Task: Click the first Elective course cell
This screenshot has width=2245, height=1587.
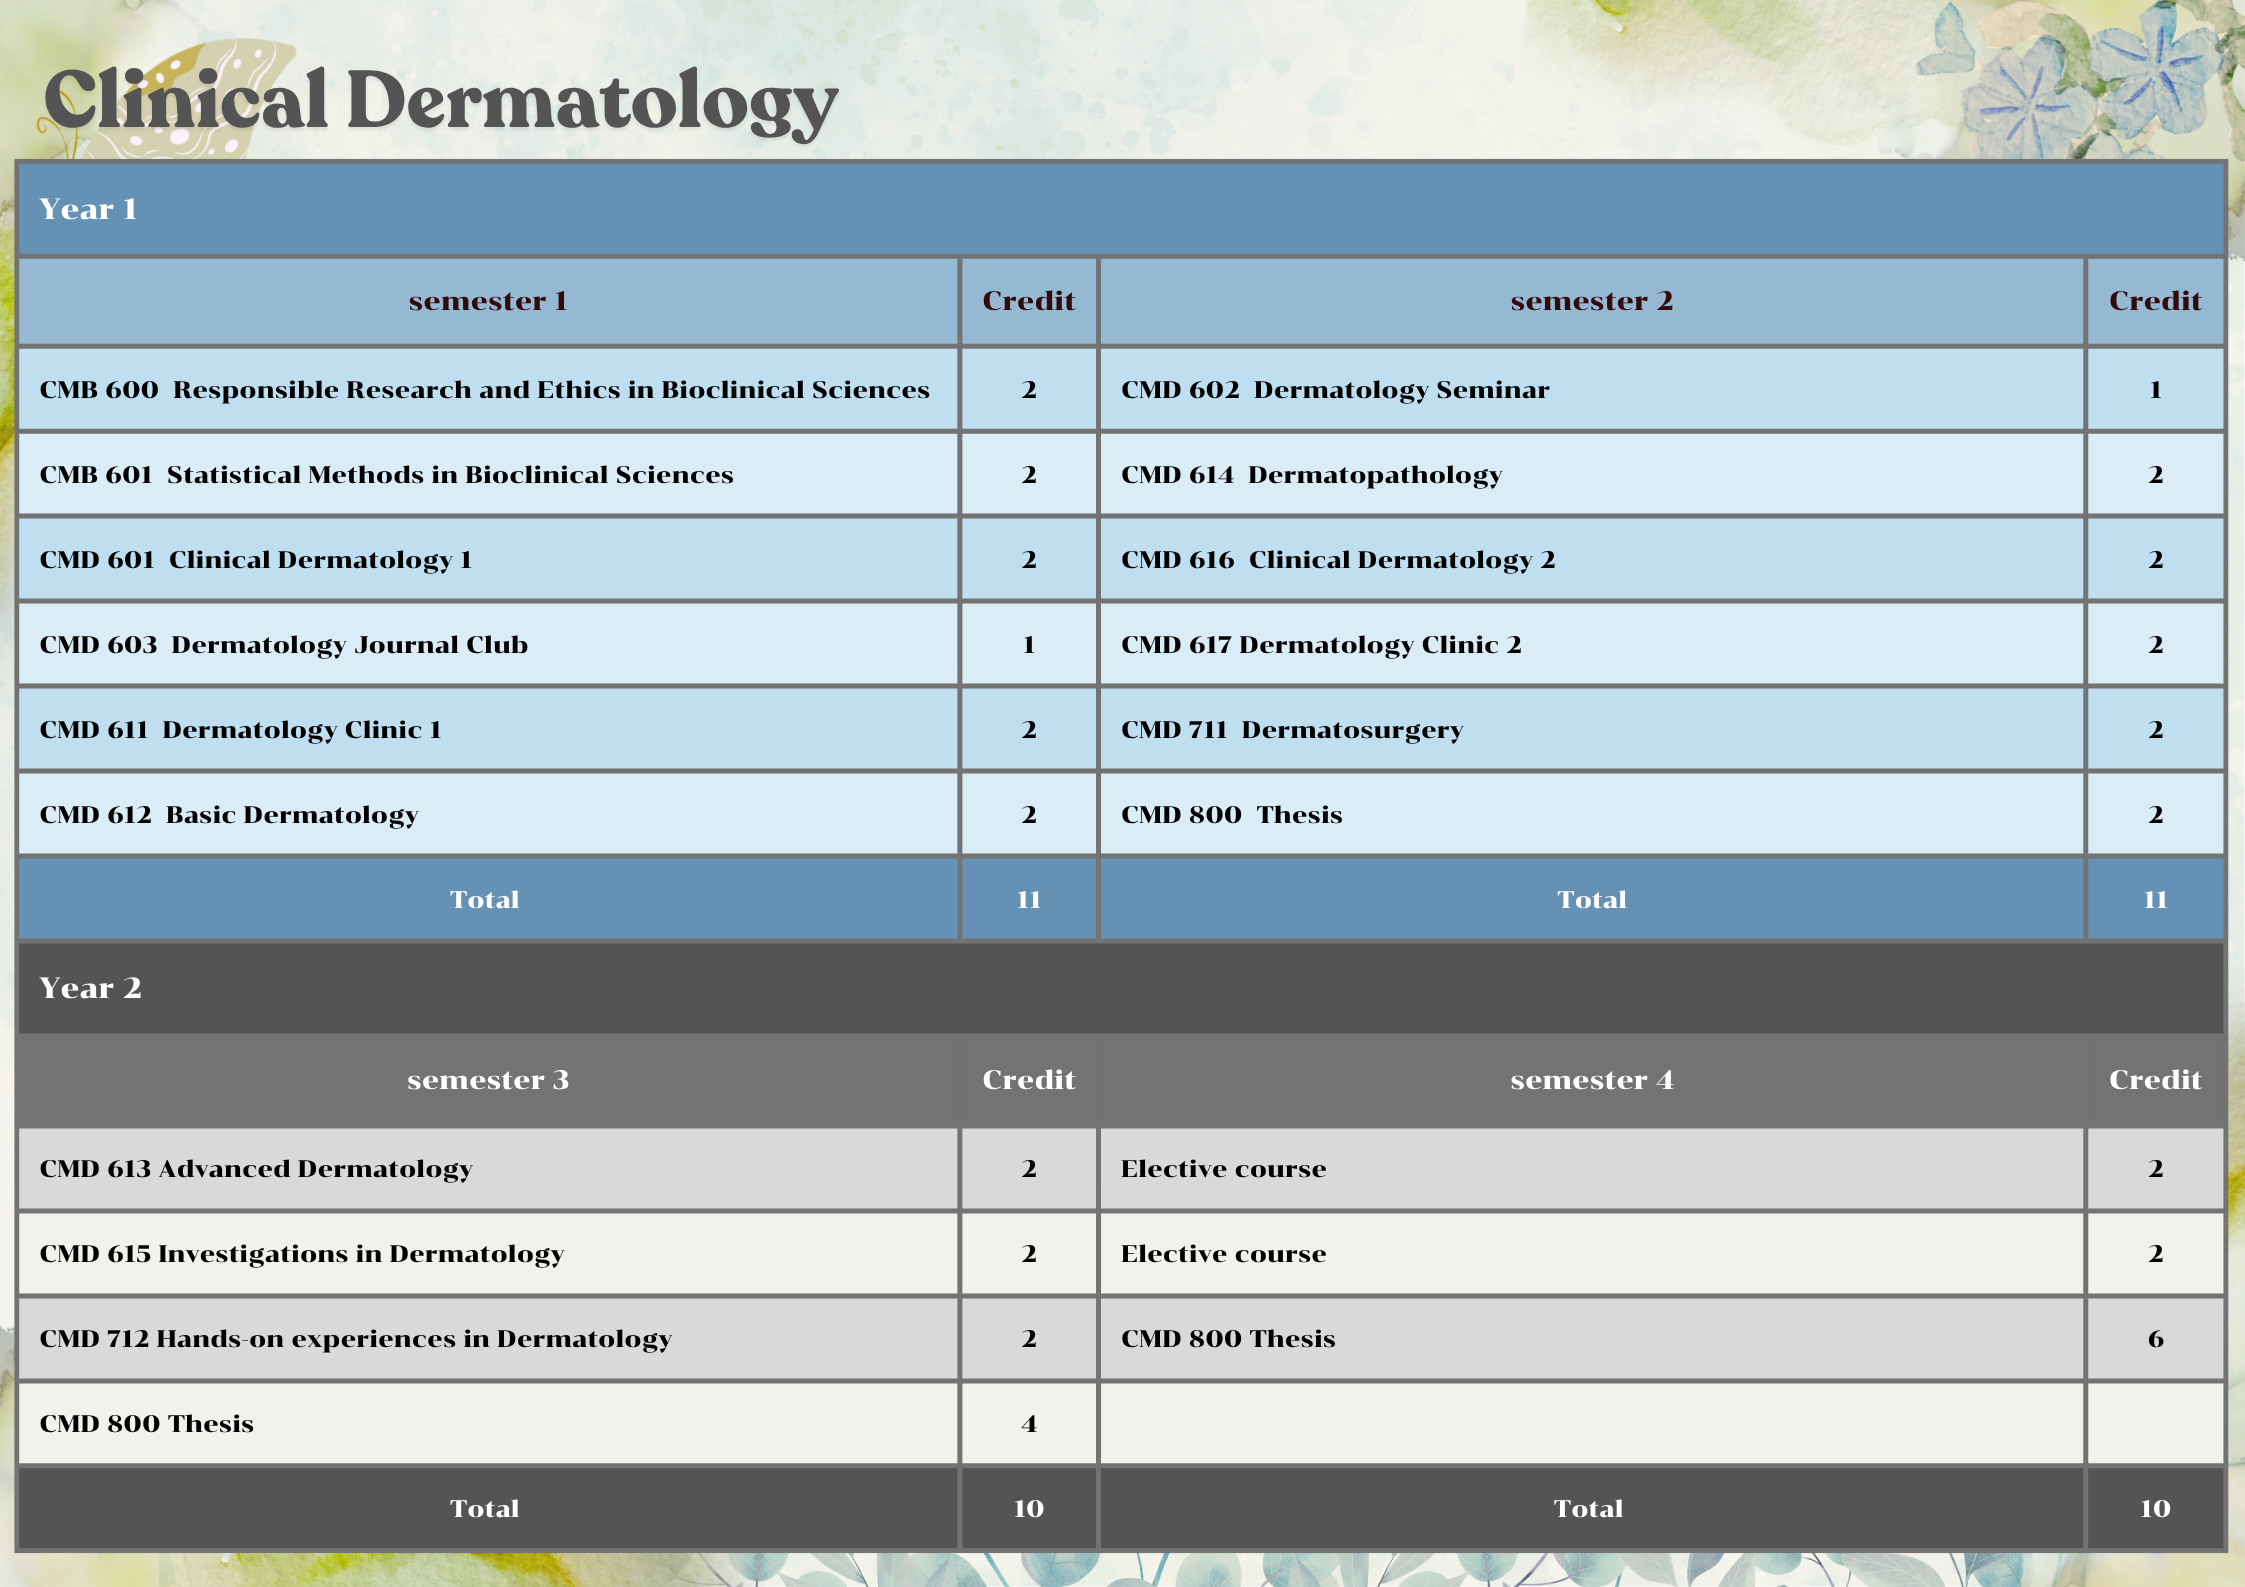Action: click(x=1223, y=1169)
